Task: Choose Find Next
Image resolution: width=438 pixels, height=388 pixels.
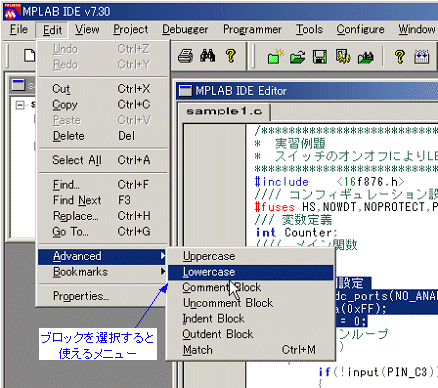Action: [102, 200]
